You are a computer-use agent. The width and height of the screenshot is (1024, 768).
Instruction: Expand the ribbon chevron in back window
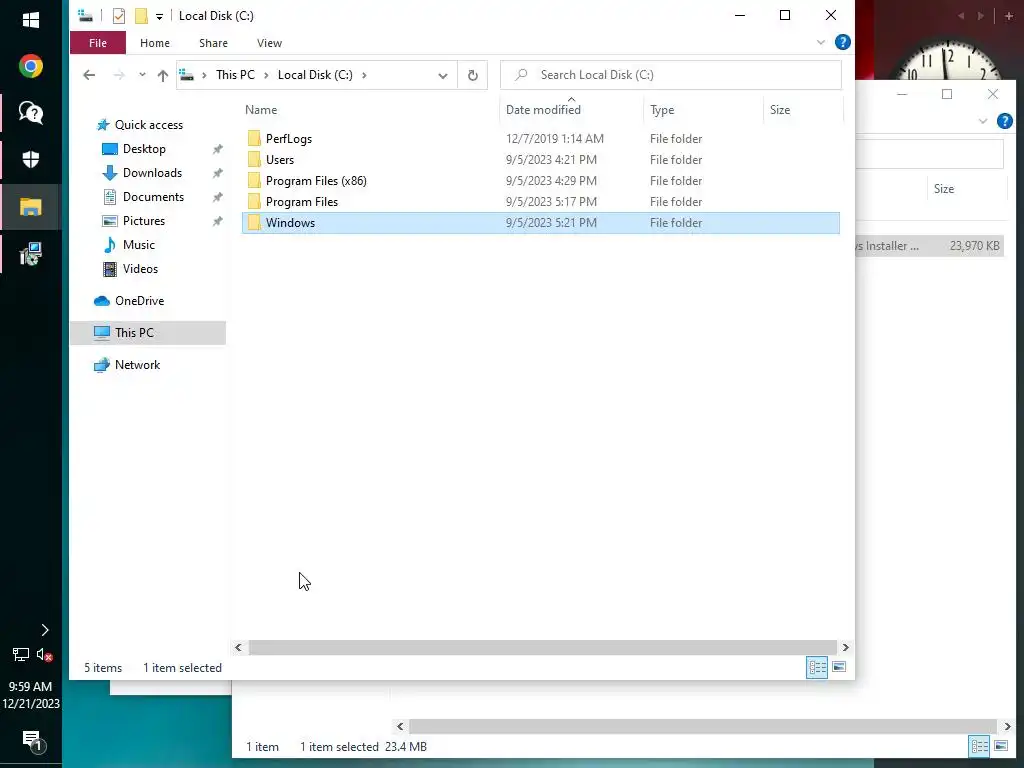point(983,121)
